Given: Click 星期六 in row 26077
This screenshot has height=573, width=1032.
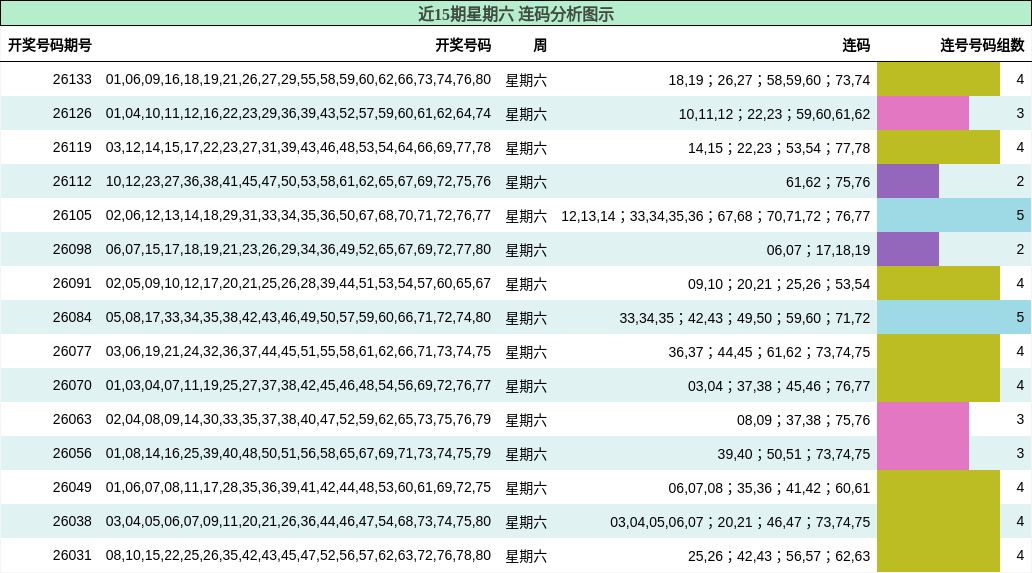Looking at the screenshot, I should point(526,352).
